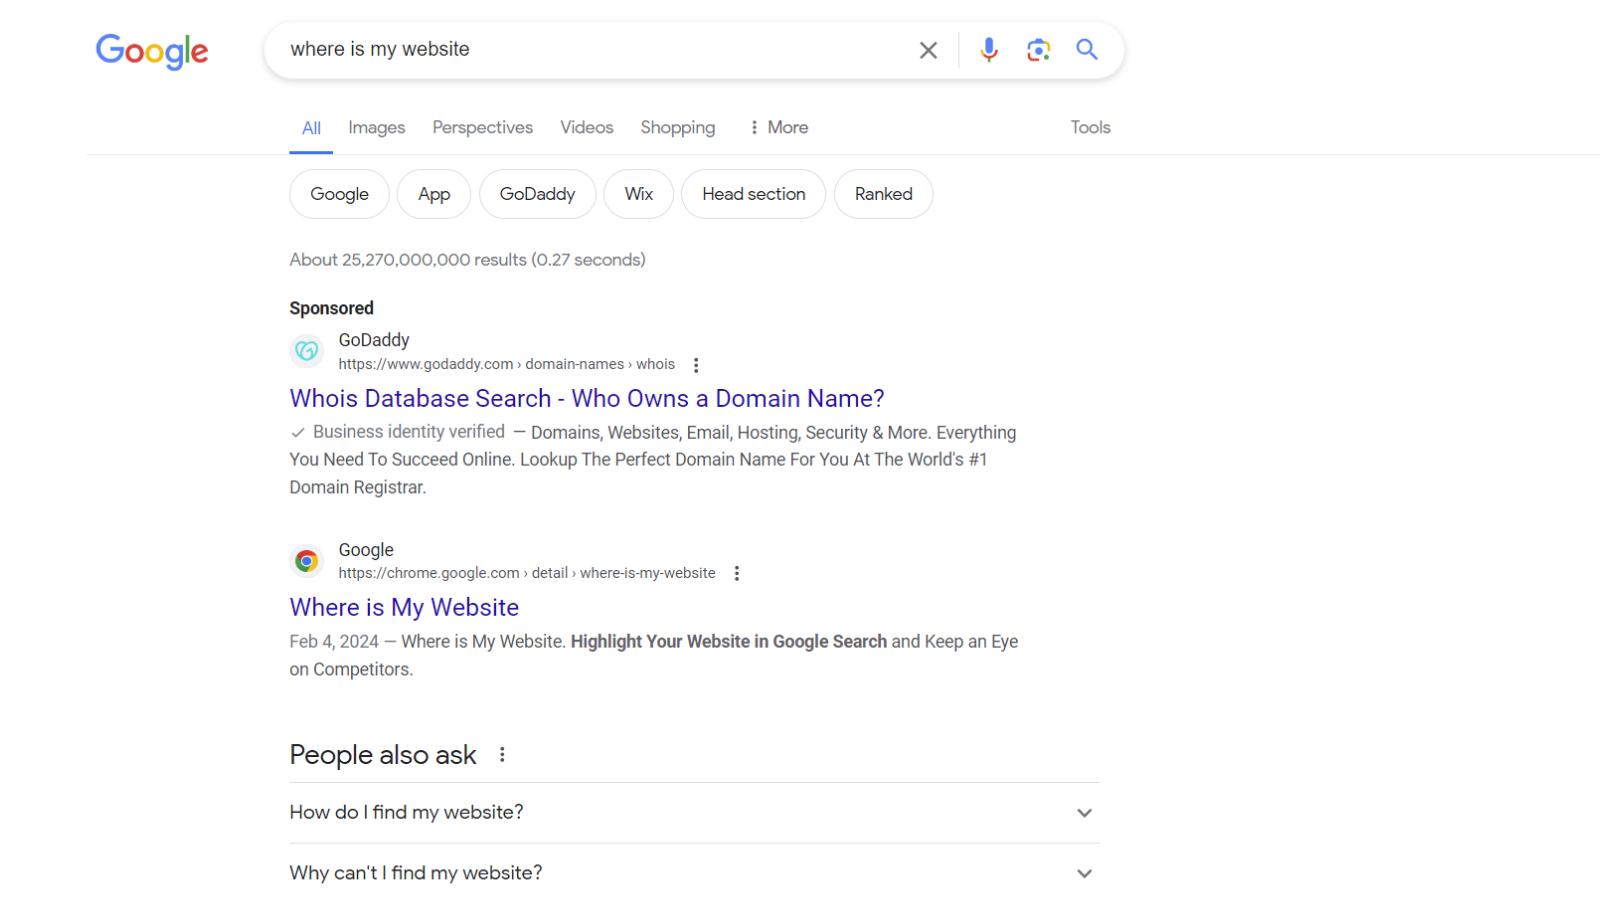The height and width of the screenshot is (900, 1600).
Task: Clear the search query with the X
Action: (x=927, y=49)
